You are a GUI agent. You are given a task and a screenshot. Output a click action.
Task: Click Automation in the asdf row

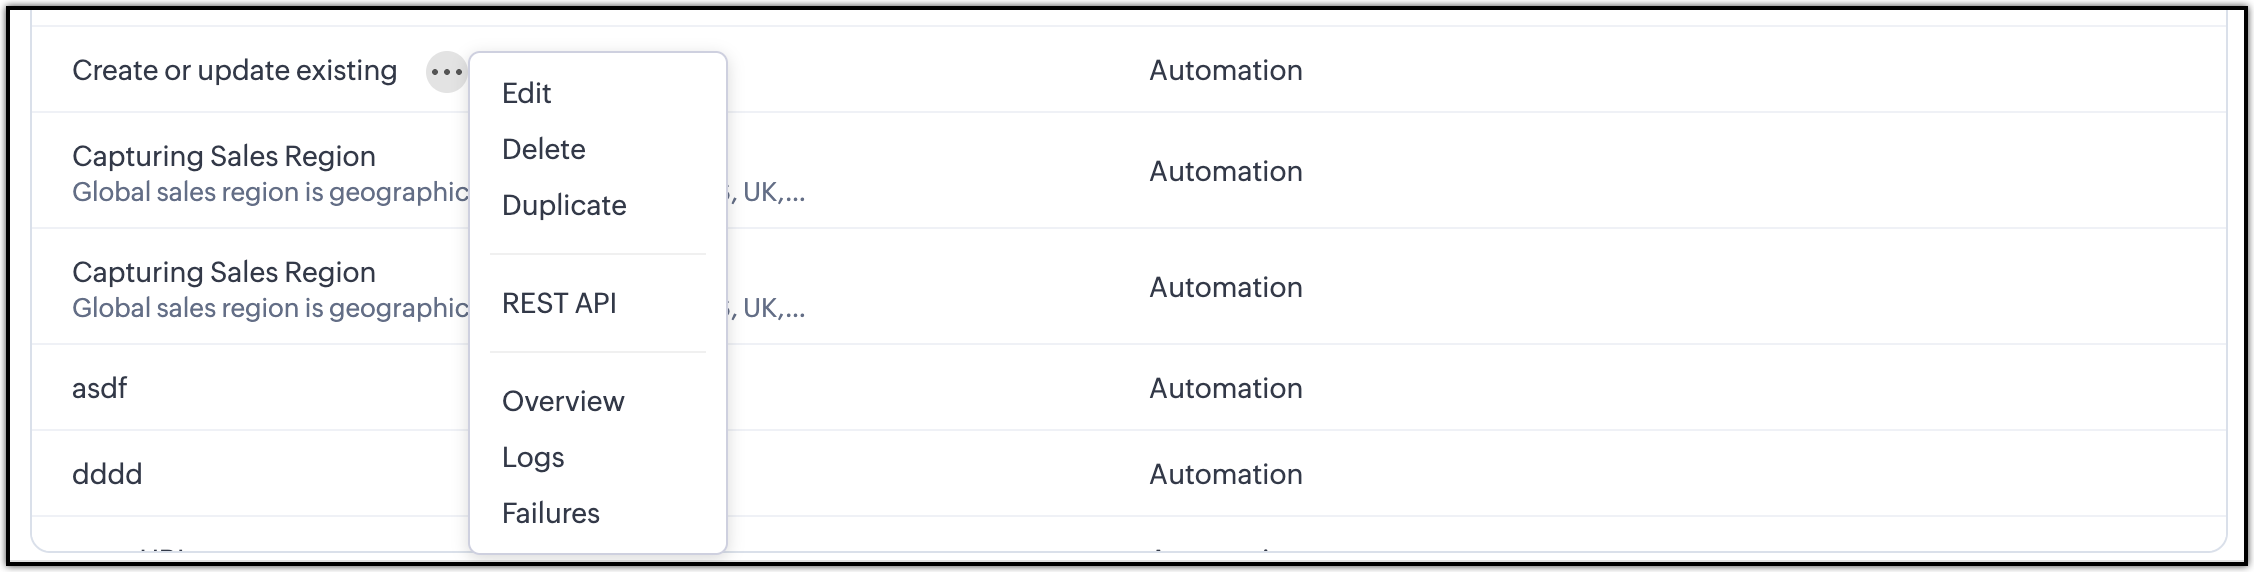[x=1225, y=388]
